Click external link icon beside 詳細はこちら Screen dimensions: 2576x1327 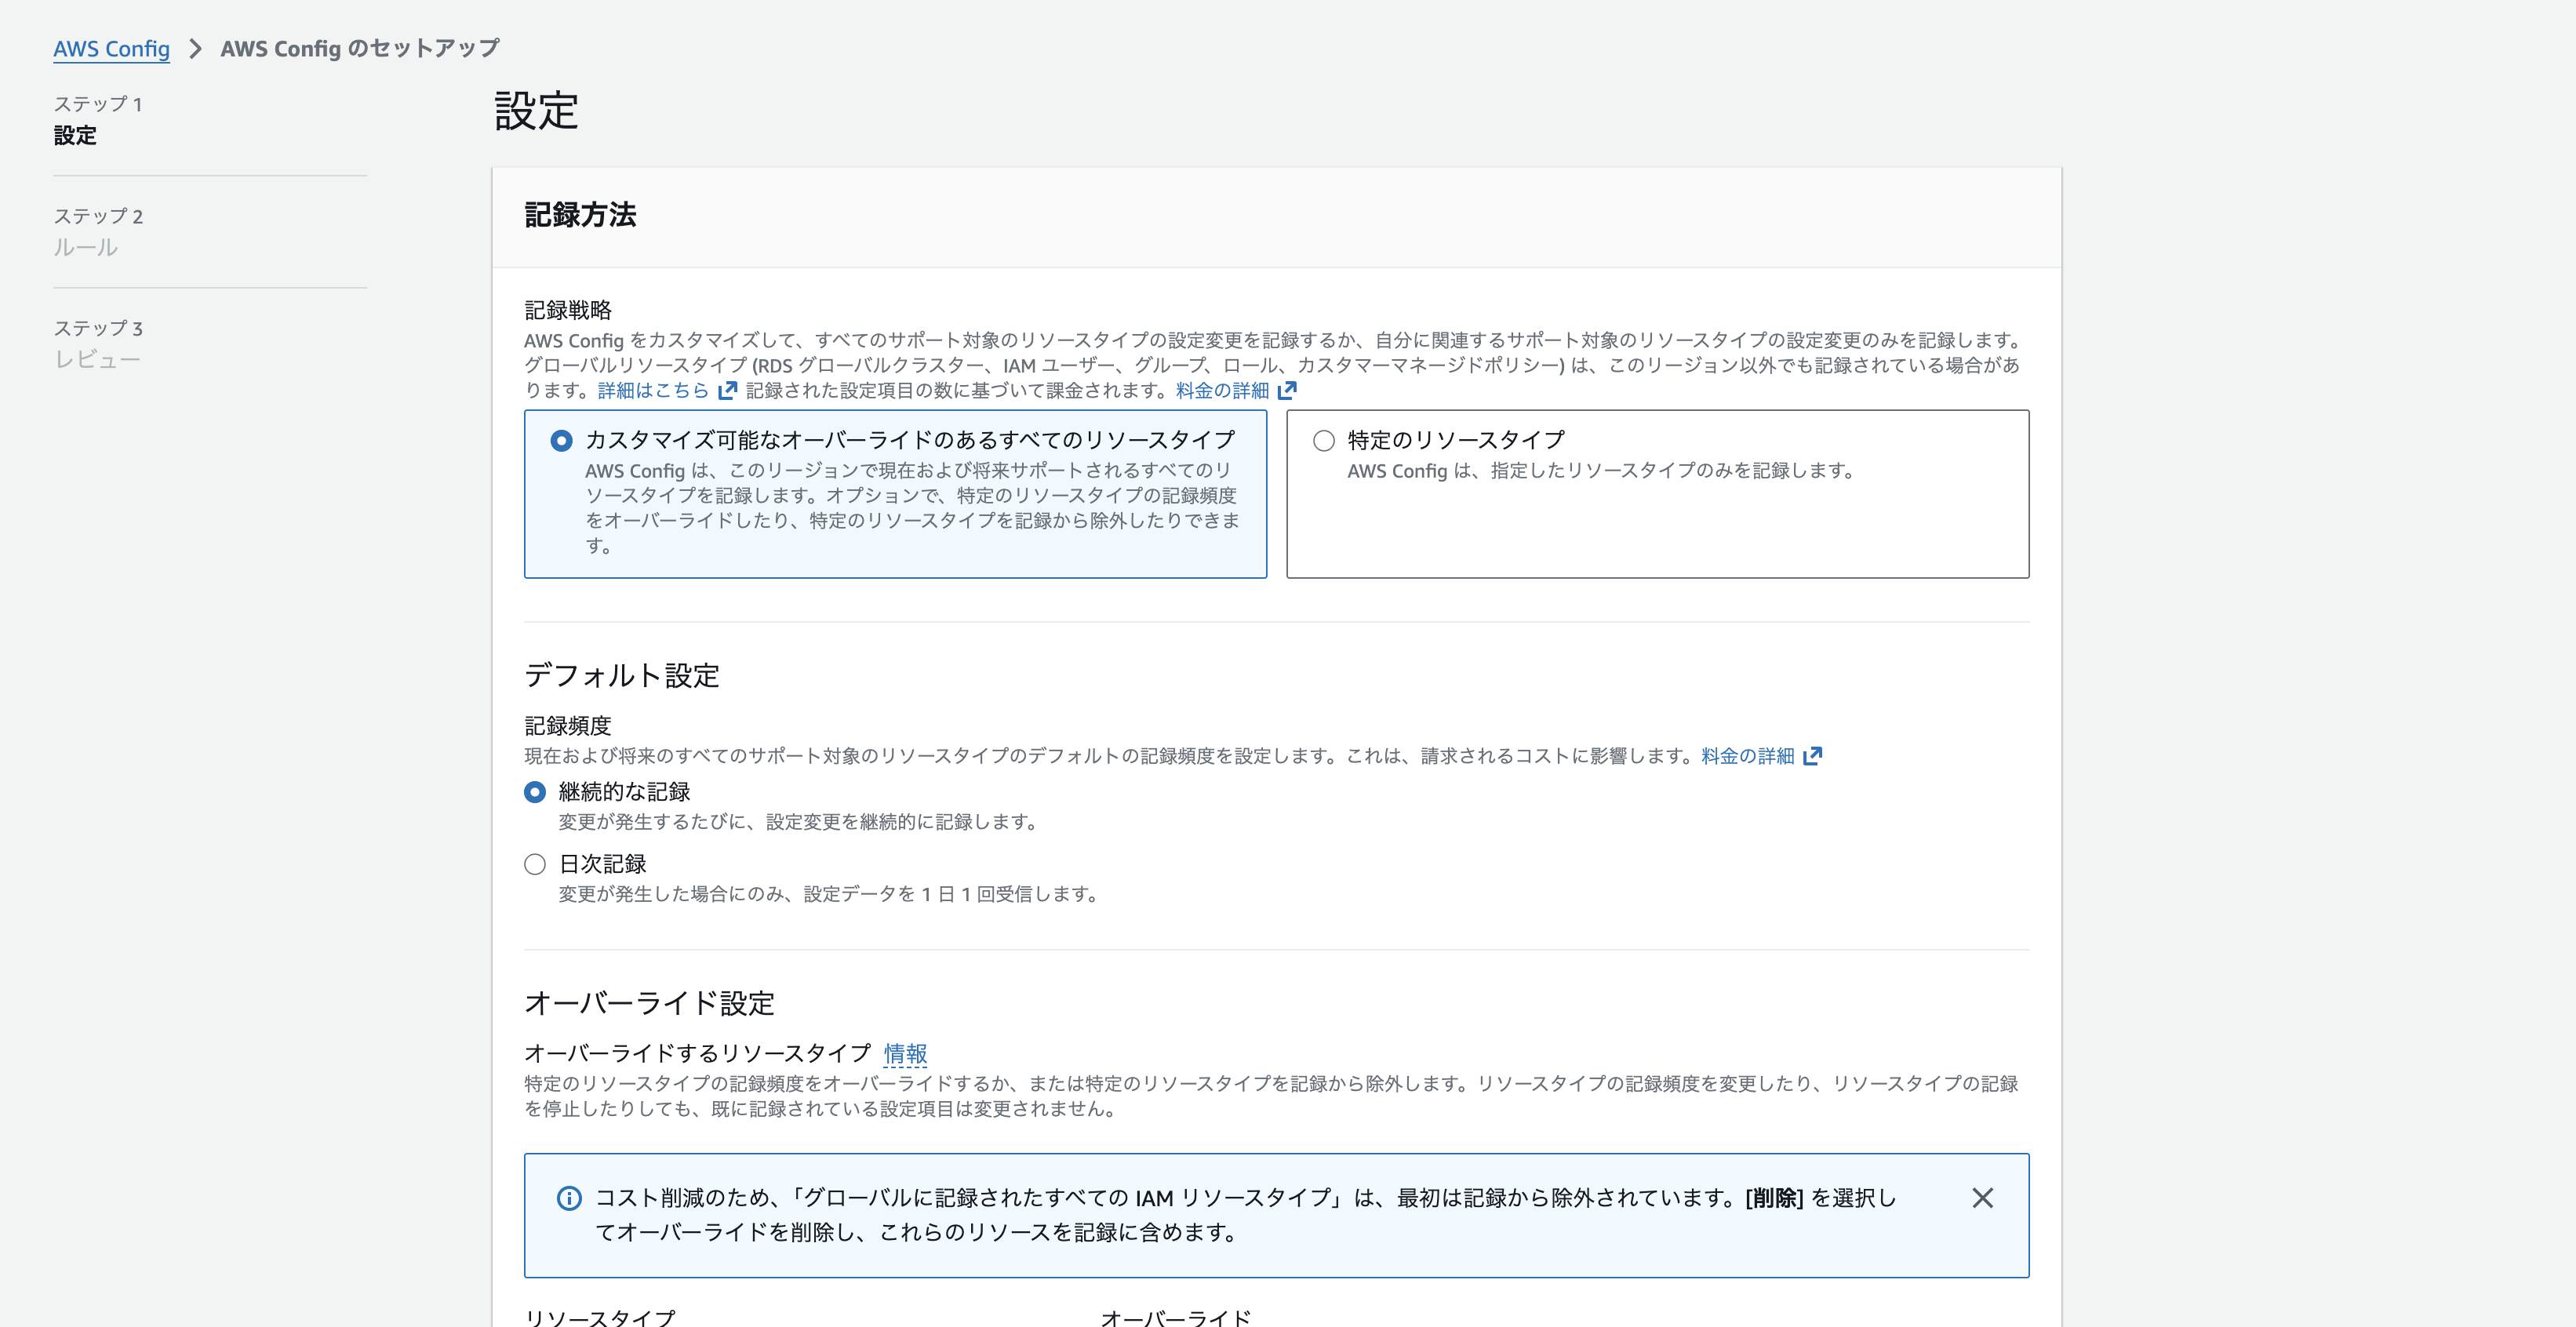pyautogui.click(x=727, y=391)
